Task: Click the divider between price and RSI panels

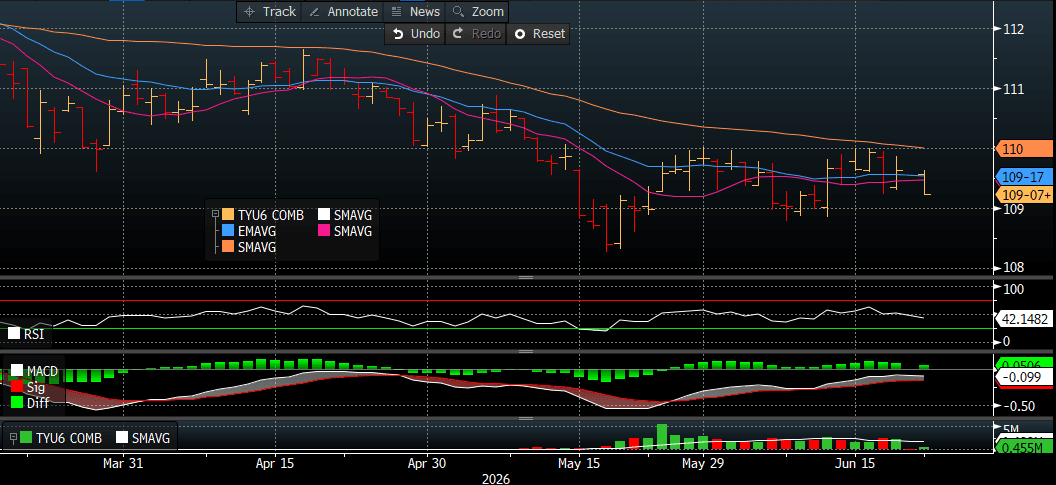Action: pos(525,278)
